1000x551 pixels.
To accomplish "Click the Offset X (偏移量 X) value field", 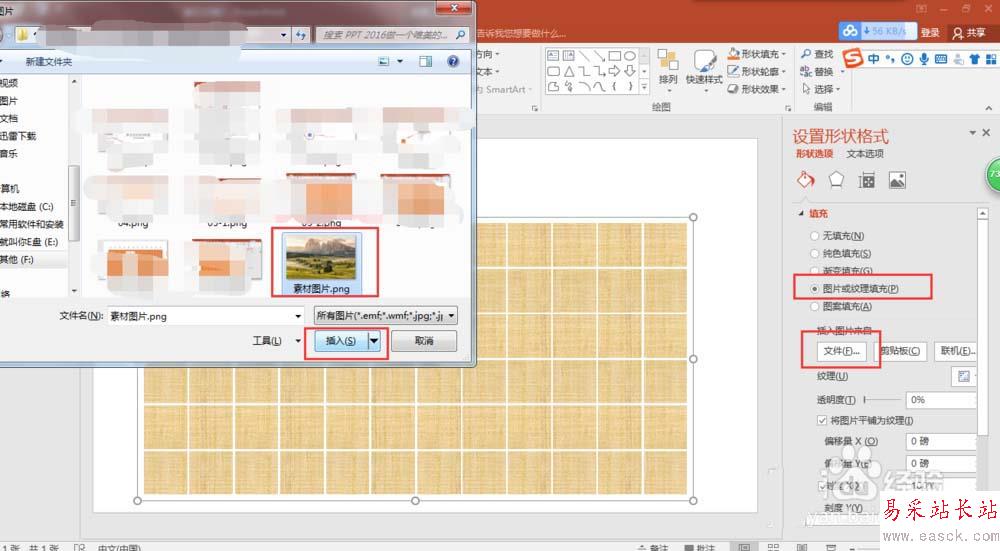I will [941, 441].
